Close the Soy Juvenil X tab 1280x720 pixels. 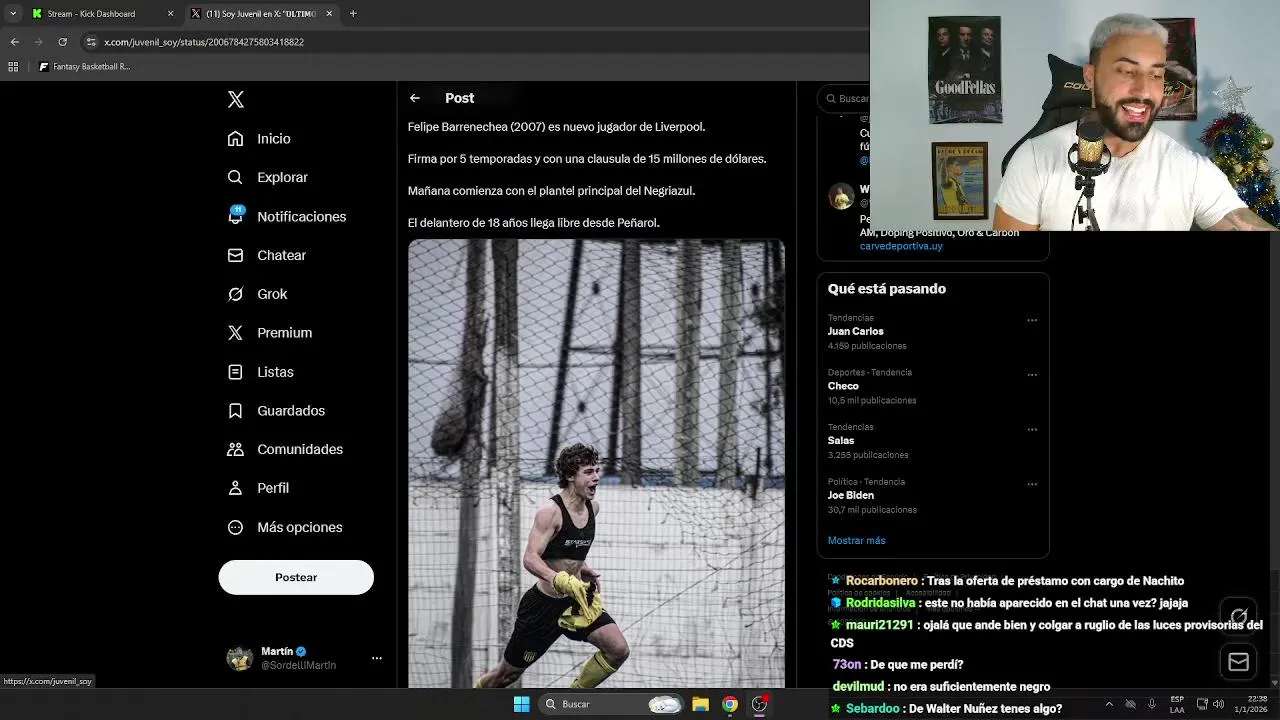click(x=329, y=14)
